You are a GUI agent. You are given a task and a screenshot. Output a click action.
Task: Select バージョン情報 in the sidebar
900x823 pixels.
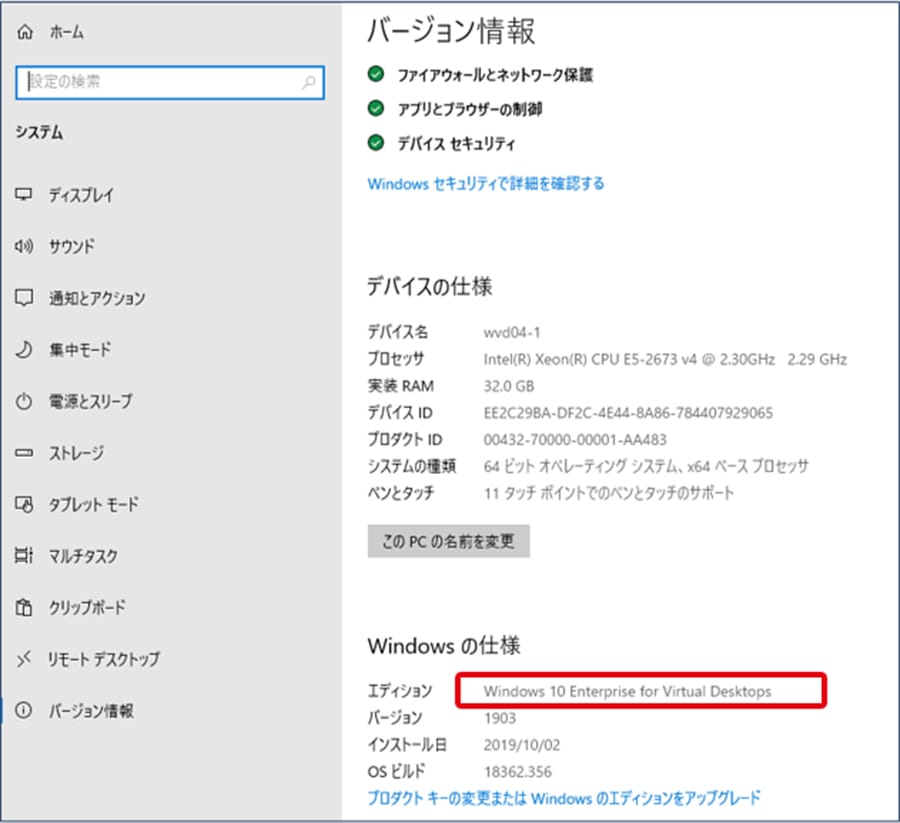91,711
